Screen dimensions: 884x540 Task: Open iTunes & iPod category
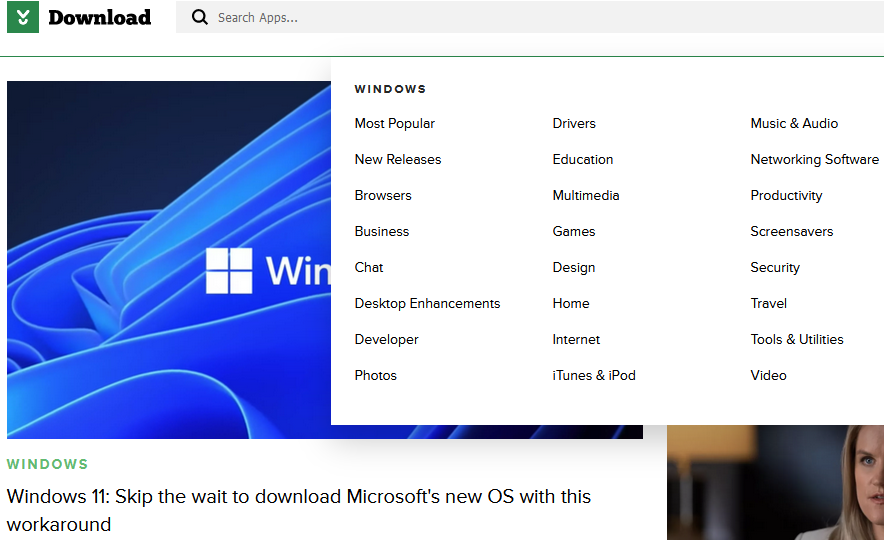tap(594, 376)
